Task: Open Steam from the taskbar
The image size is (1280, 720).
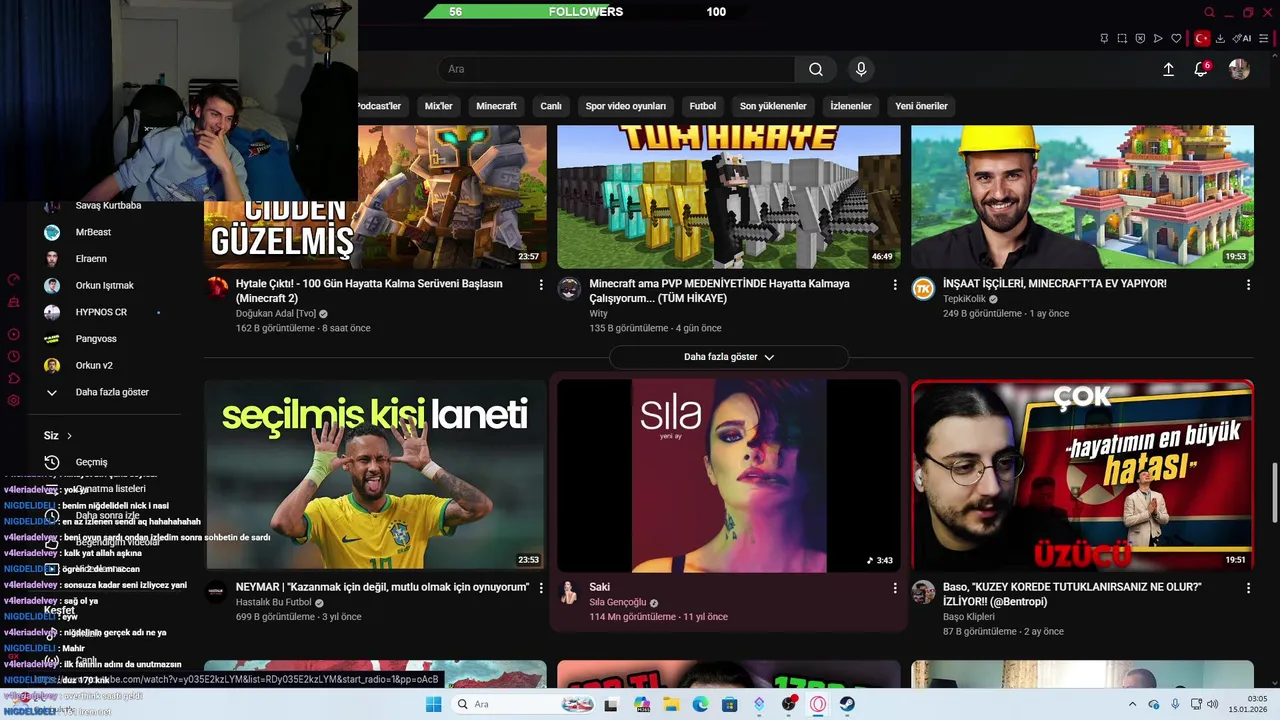Action: click(x=847, y=704)
